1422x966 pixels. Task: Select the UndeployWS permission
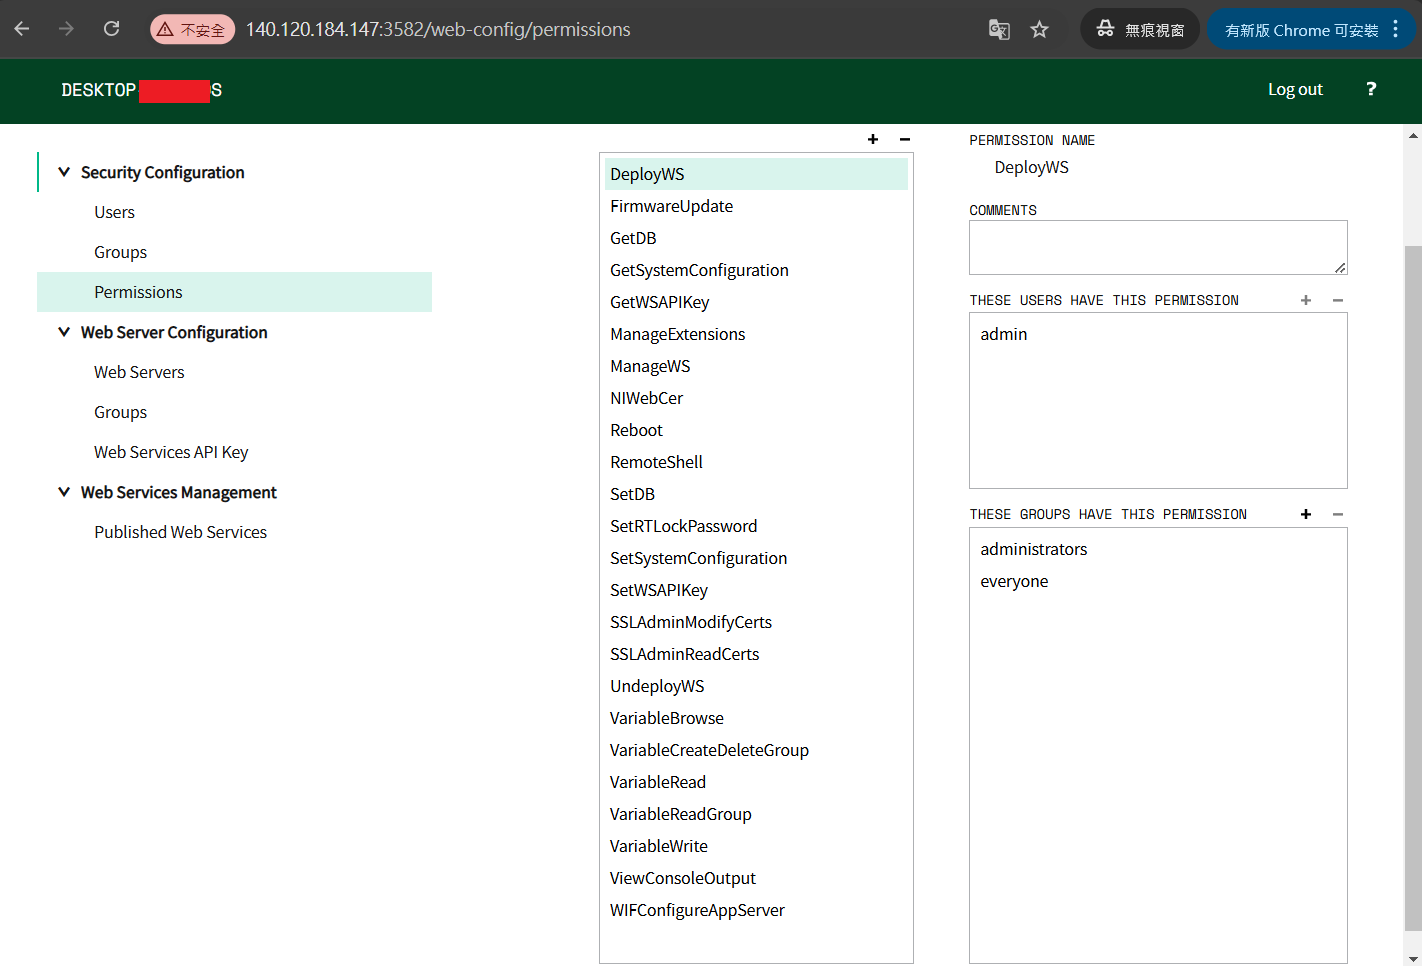coord(756,686)
